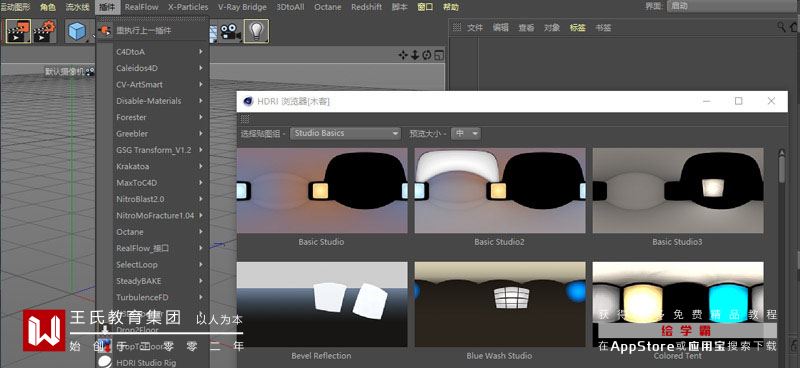Select the Basic Studio2 HDRI thumbnail

[x=499, y=191]
